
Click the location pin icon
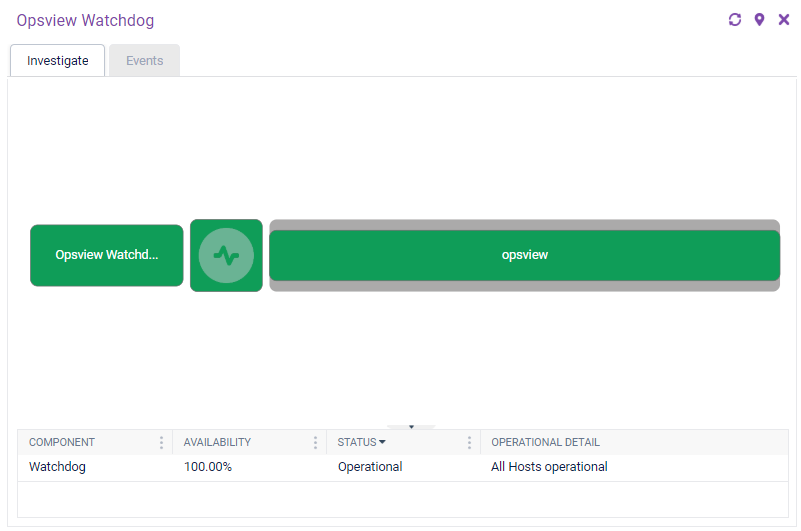tap(760, 20)
